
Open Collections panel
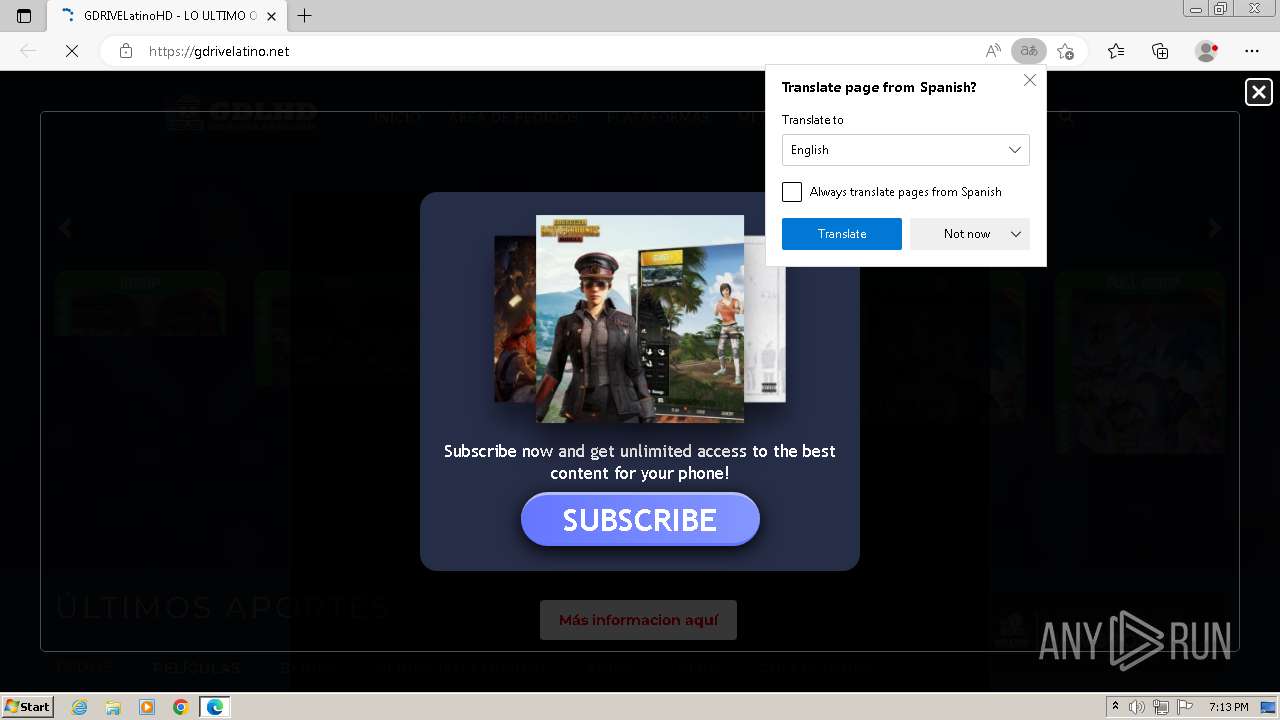(x=1160, y=51)
